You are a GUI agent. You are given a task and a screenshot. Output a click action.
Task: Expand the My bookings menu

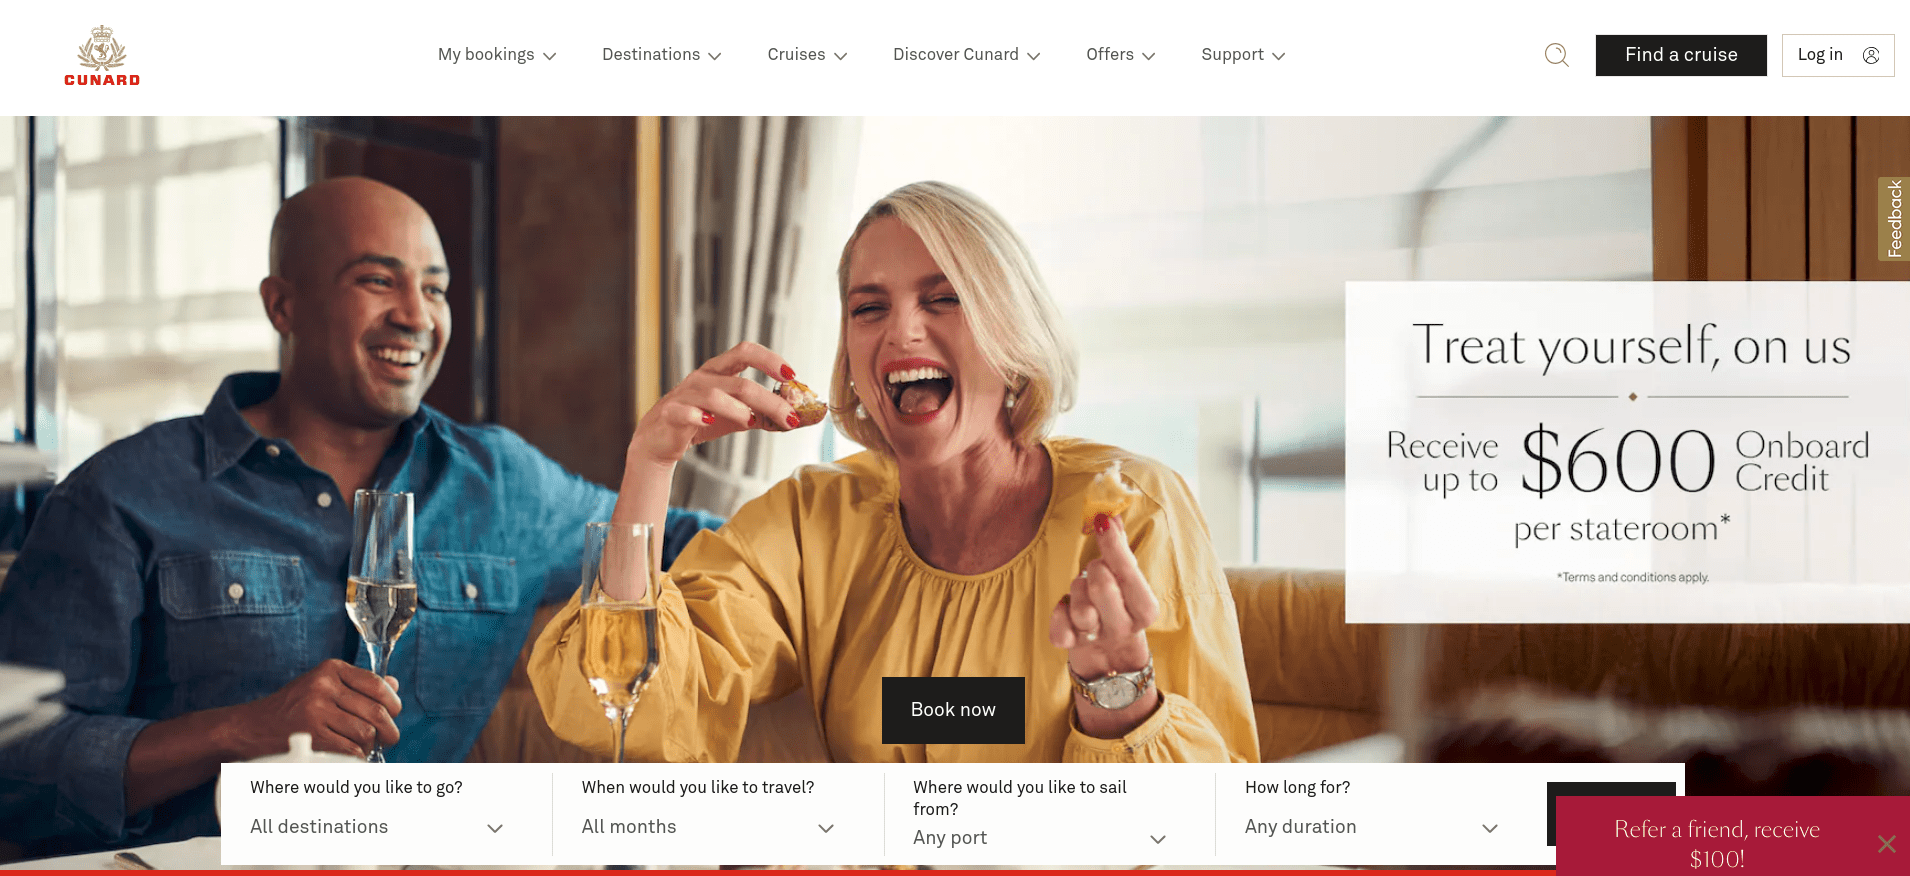497,55
